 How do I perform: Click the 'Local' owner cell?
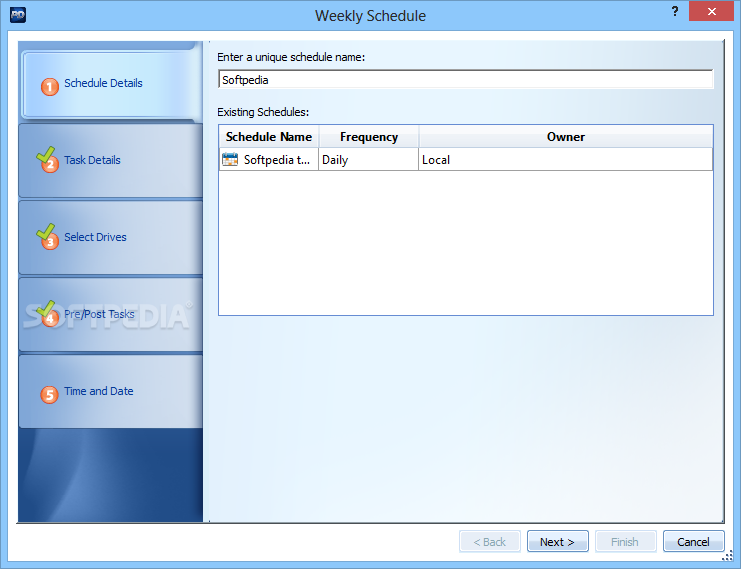tap(565, 159)
